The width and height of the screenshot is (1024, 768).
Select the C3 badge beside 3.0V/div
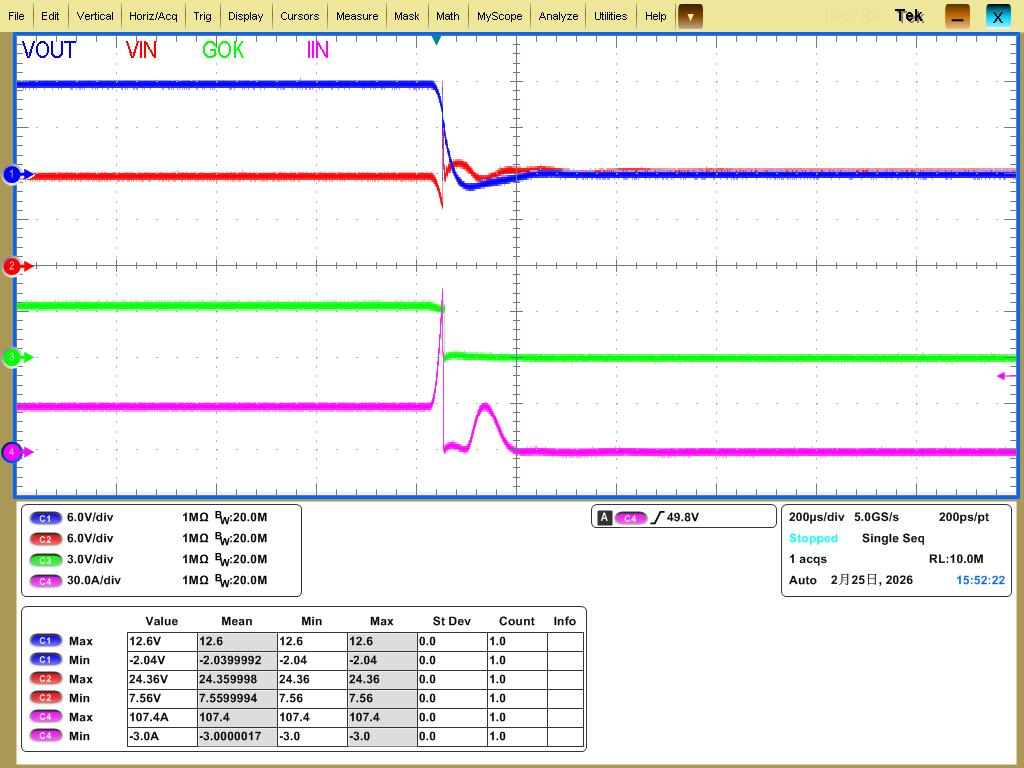point(45,560)
